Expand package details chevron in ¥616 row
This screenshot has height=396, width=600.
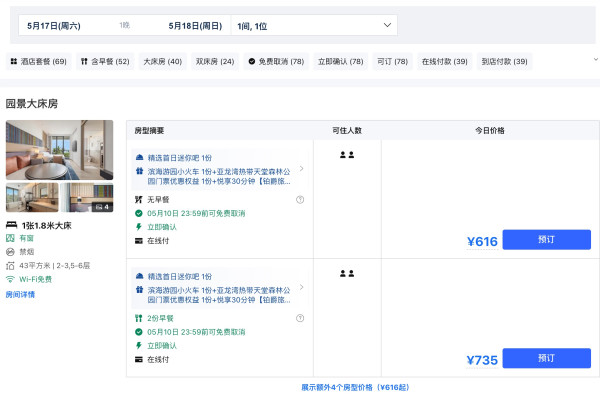pyautogui.click(x=302, y=168)
